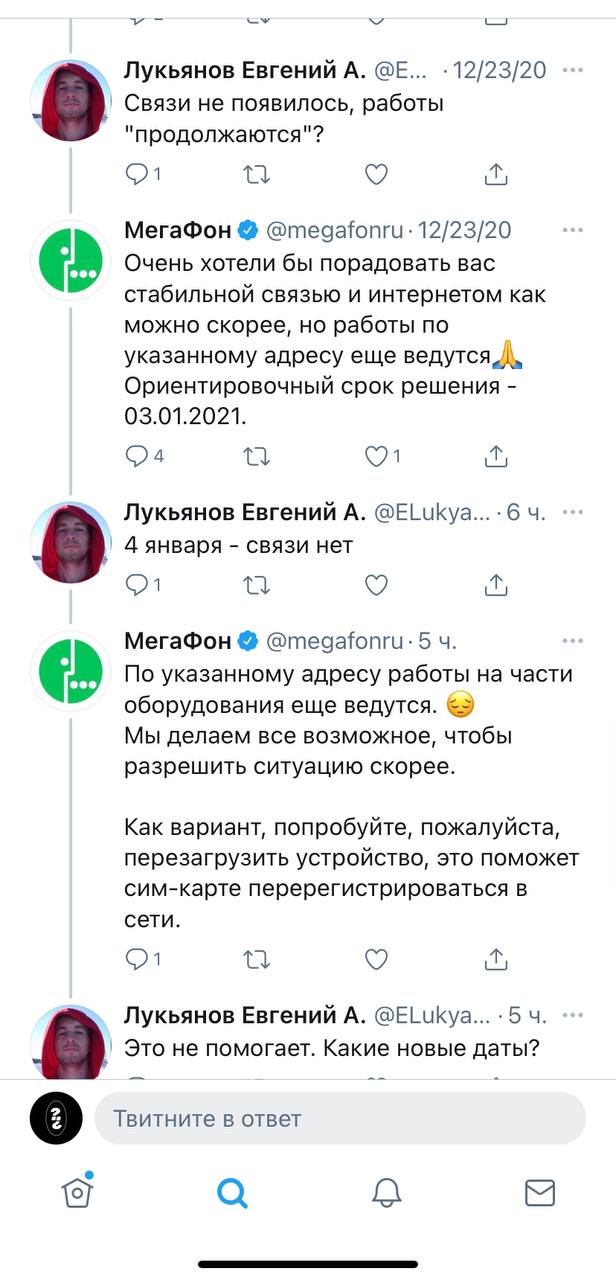The width and height of the screenshot is (616, 1280).
Task: Go to the Home tab
Action: pos(77,1191)
